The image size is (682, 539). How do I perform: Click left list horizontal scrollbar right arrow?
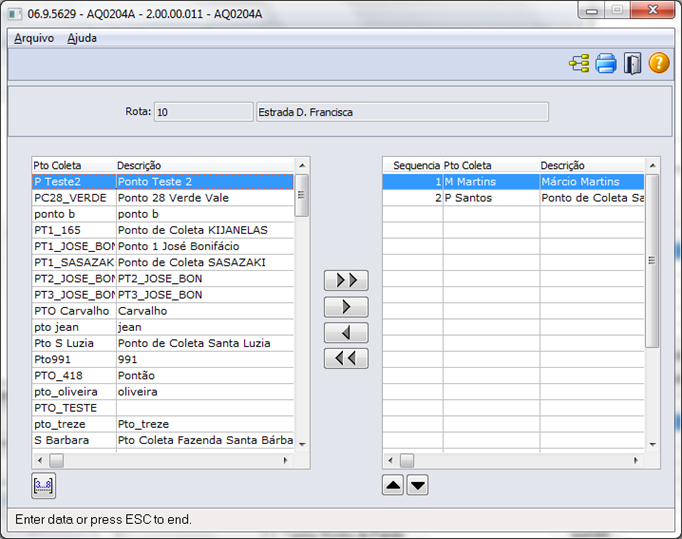(285, 460)
